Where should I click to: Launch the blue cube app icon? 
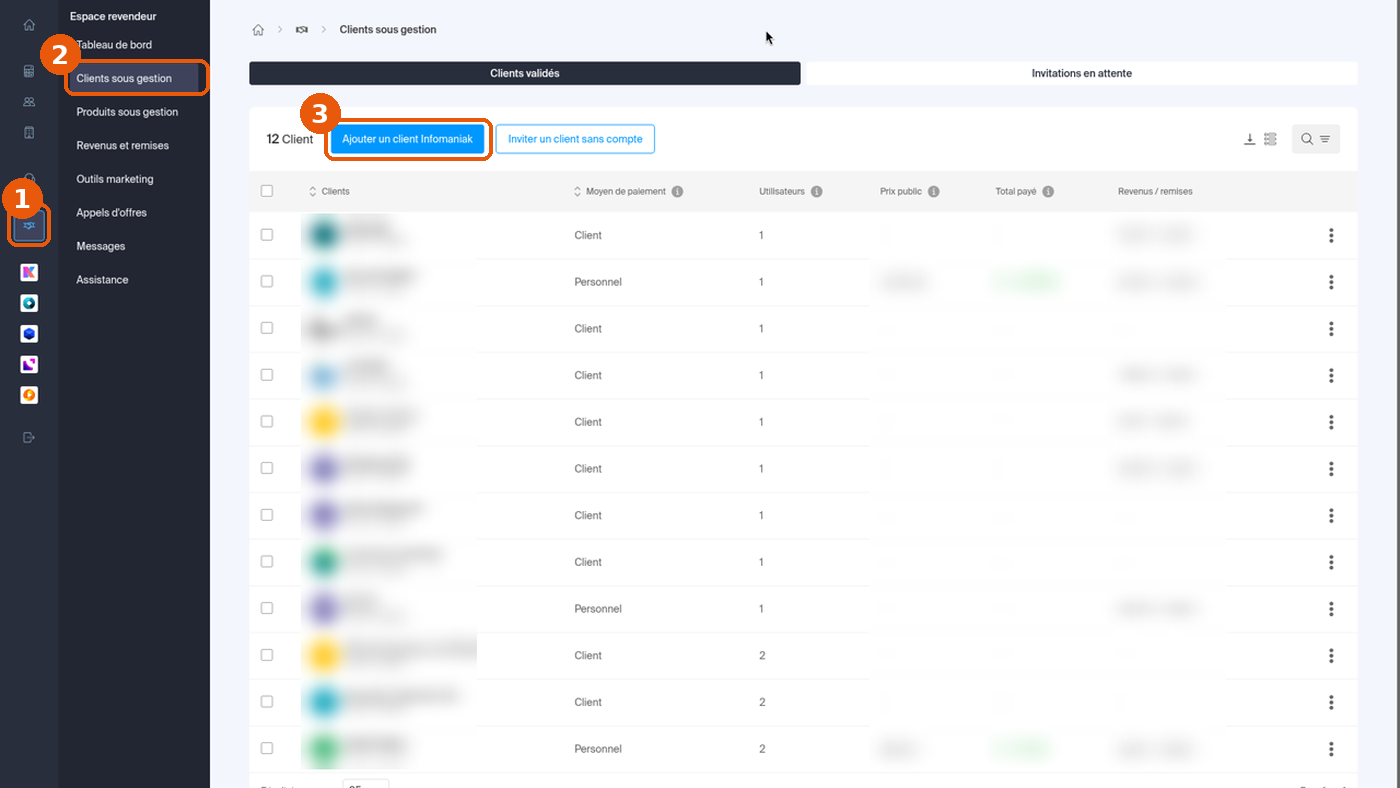(x=29, y=334)
